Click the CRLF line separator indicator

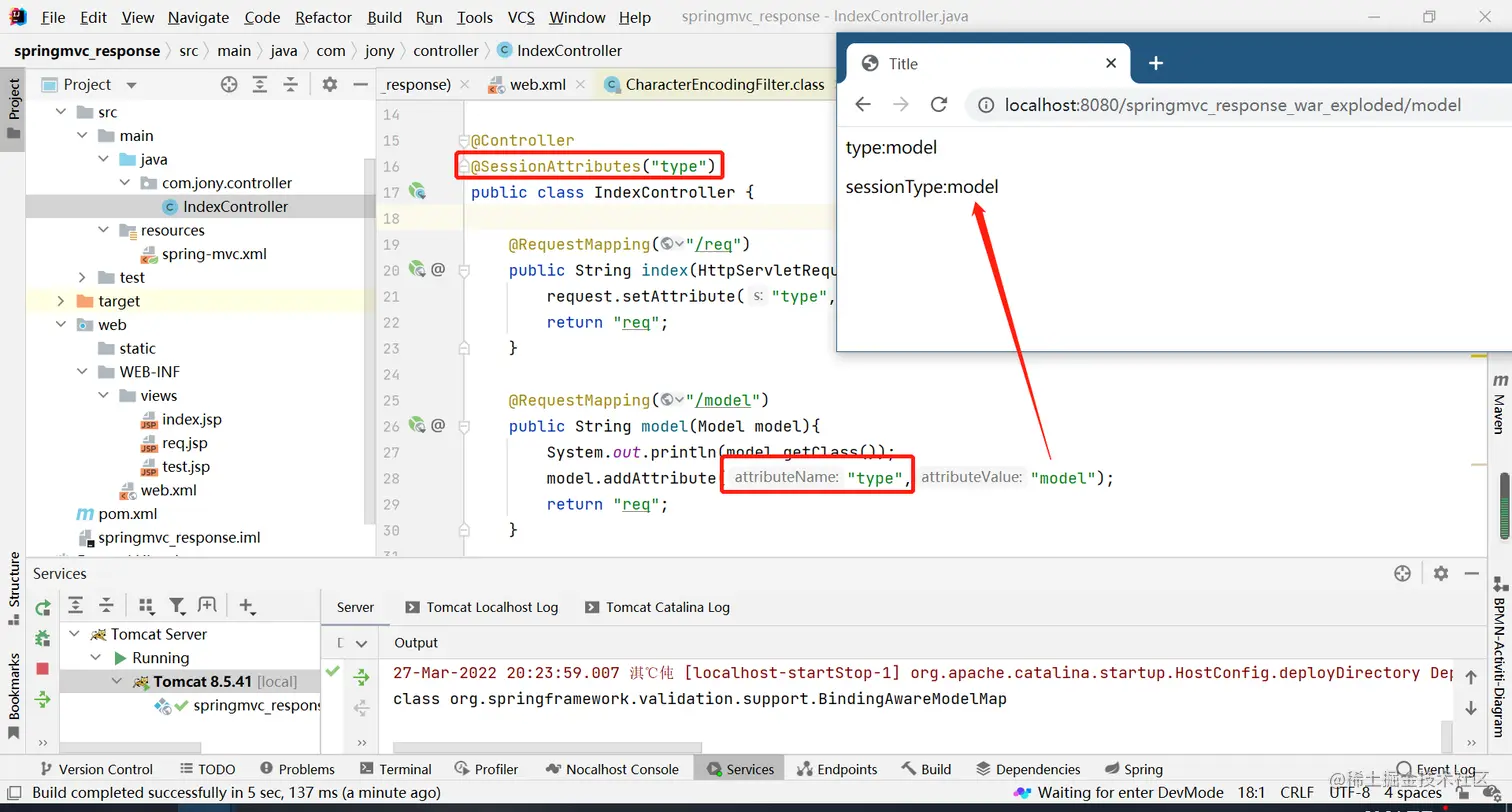point(1298,793)
